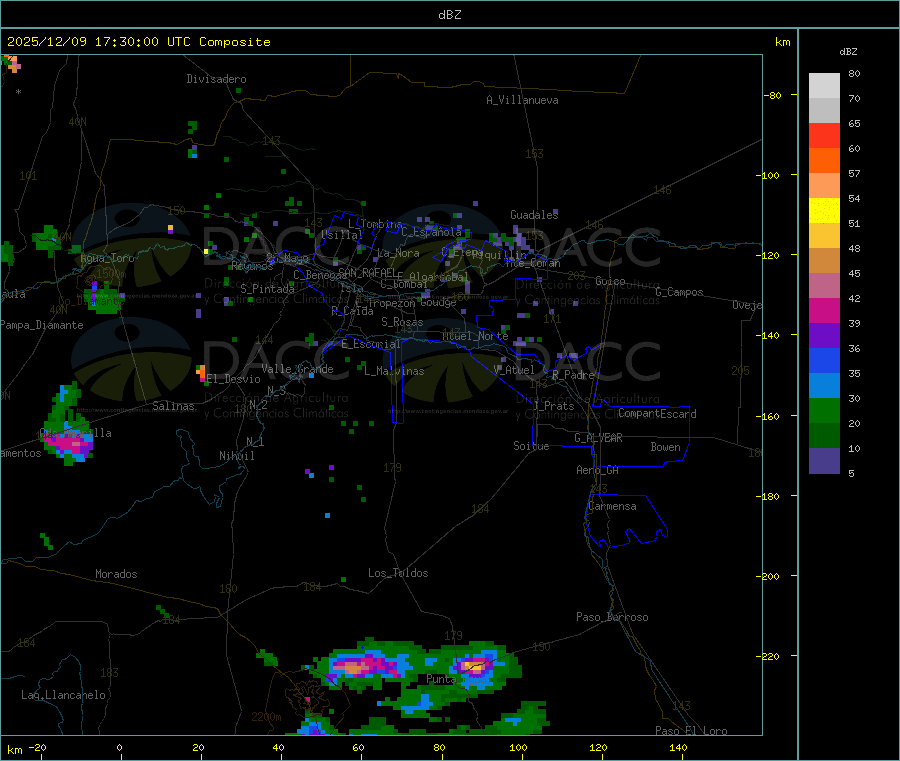This screenshot has height=761, width=900.
Task: Click the Bowen label
Action: (666, 447)
